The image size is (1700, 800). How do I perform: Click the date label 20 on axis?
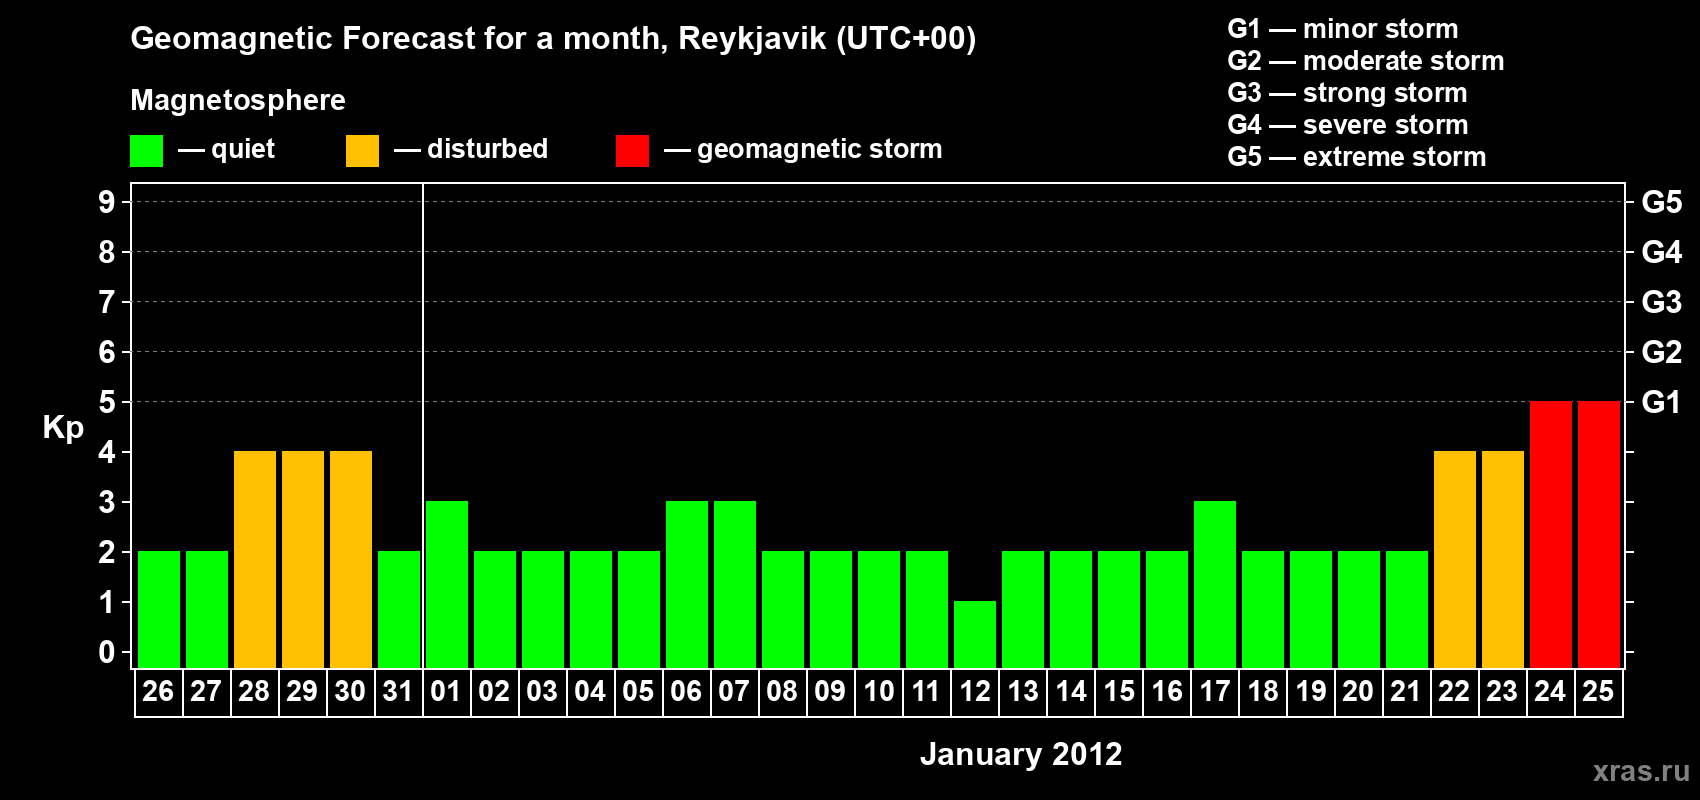point(1358,691)
